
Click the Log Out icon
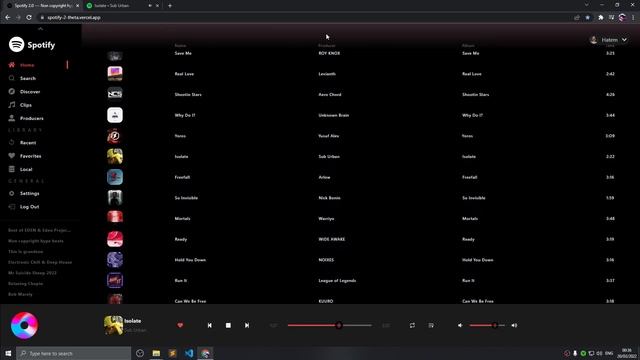click(11, 207)
